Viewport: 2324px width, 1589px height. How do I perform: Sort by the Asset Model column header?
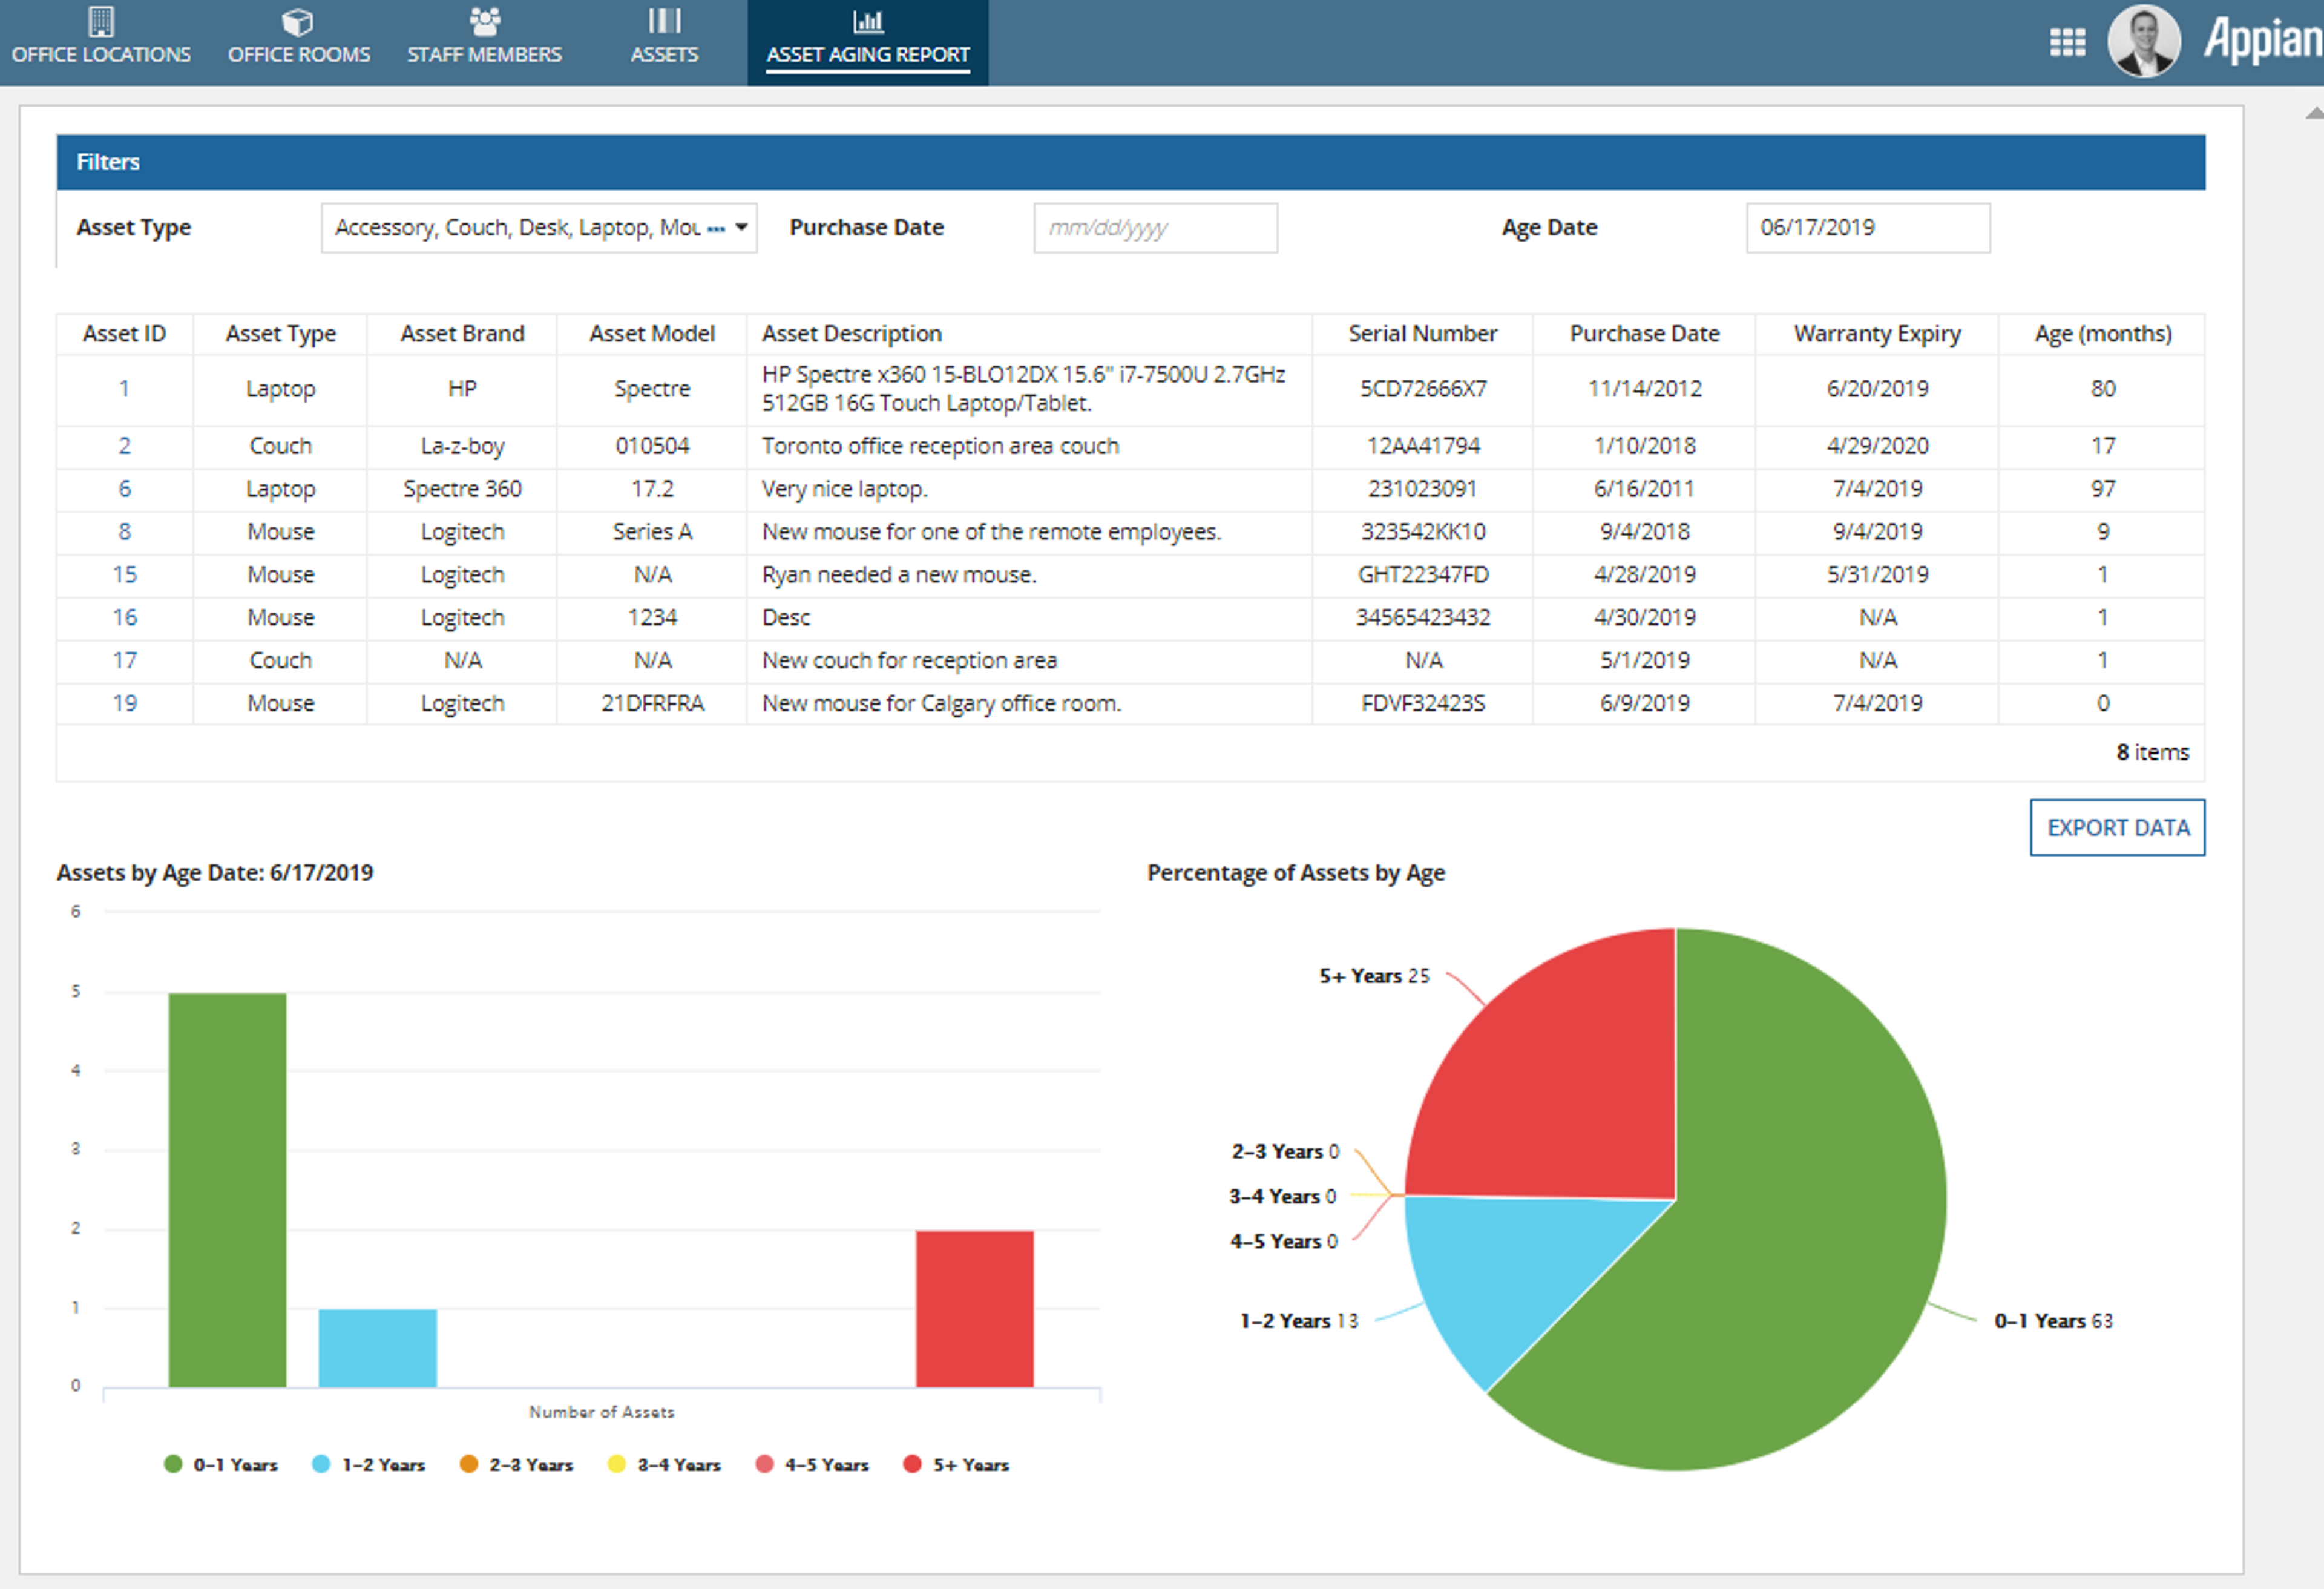(652, 334)
